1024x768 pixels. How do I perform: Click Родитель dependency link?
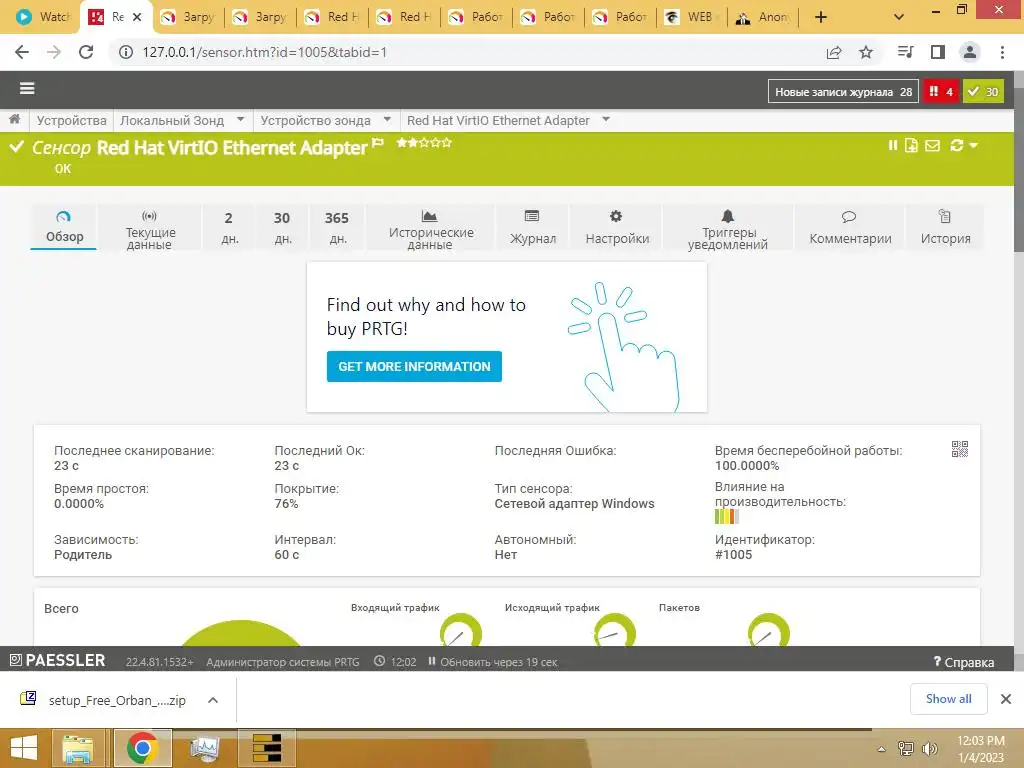tap(83, 554)
